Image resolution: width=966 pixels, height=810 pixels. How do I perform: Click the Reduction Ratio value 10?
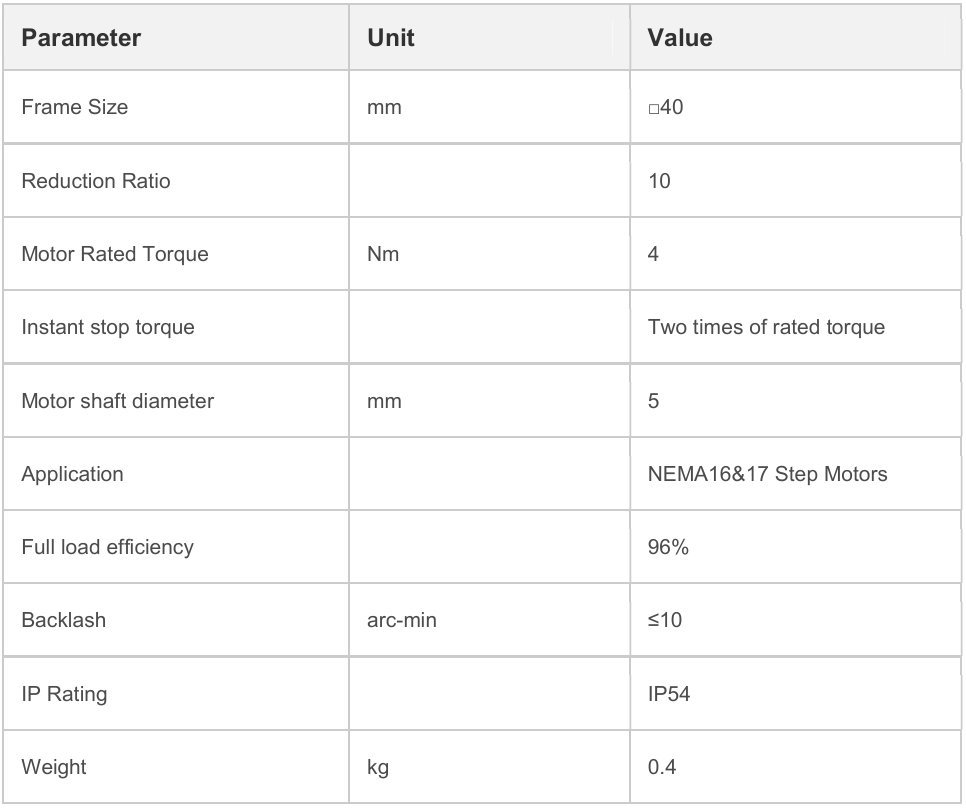(x=660, y=181)
